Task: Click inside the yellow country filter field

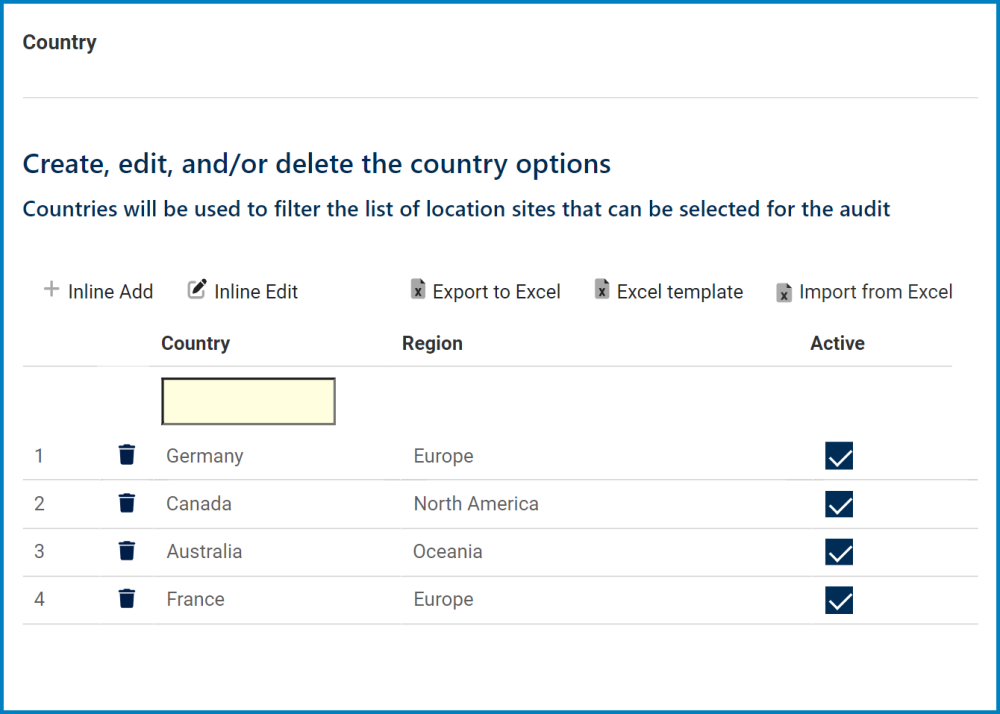Action: click(248, 400)
